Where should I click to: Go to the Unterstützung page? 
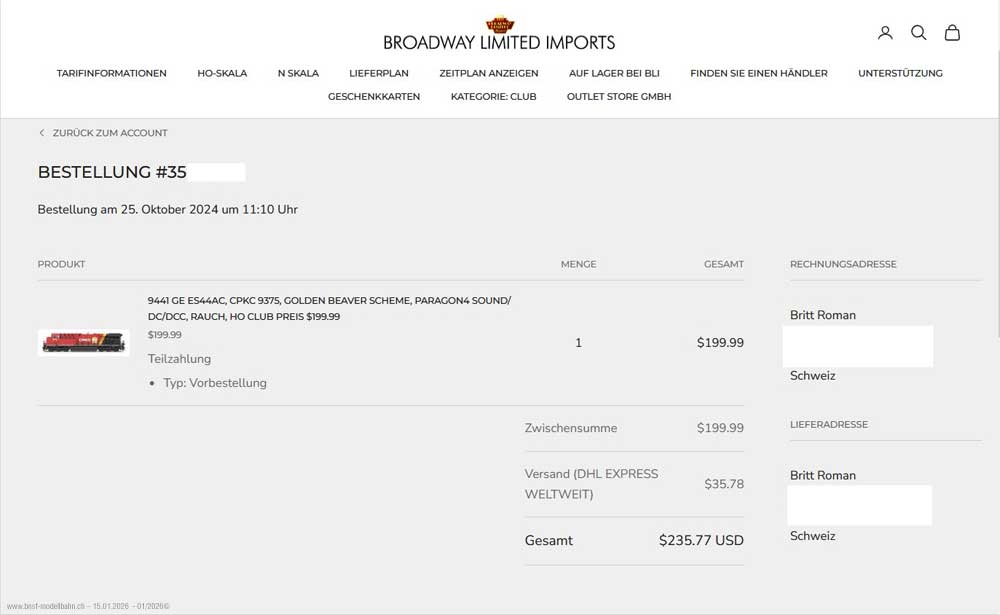pos(900,73)
